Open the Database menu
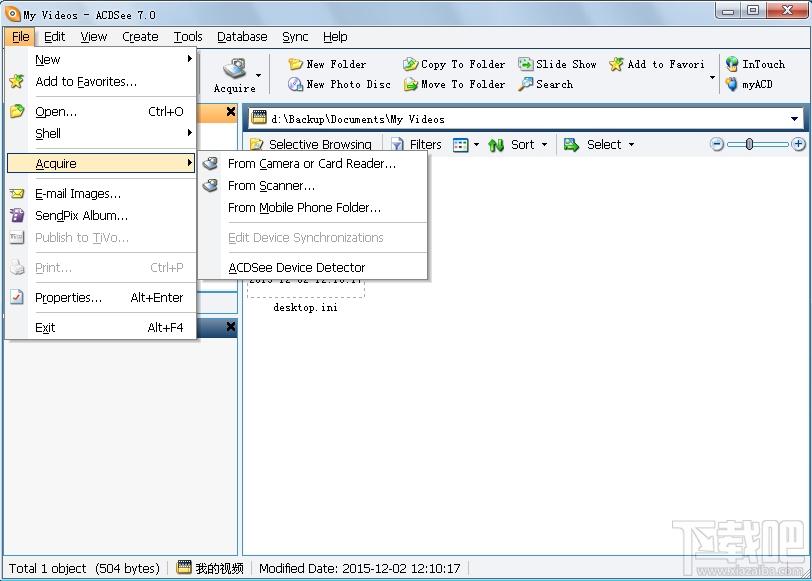The height and width of the screenshot is (581, 812). point(242,37)
